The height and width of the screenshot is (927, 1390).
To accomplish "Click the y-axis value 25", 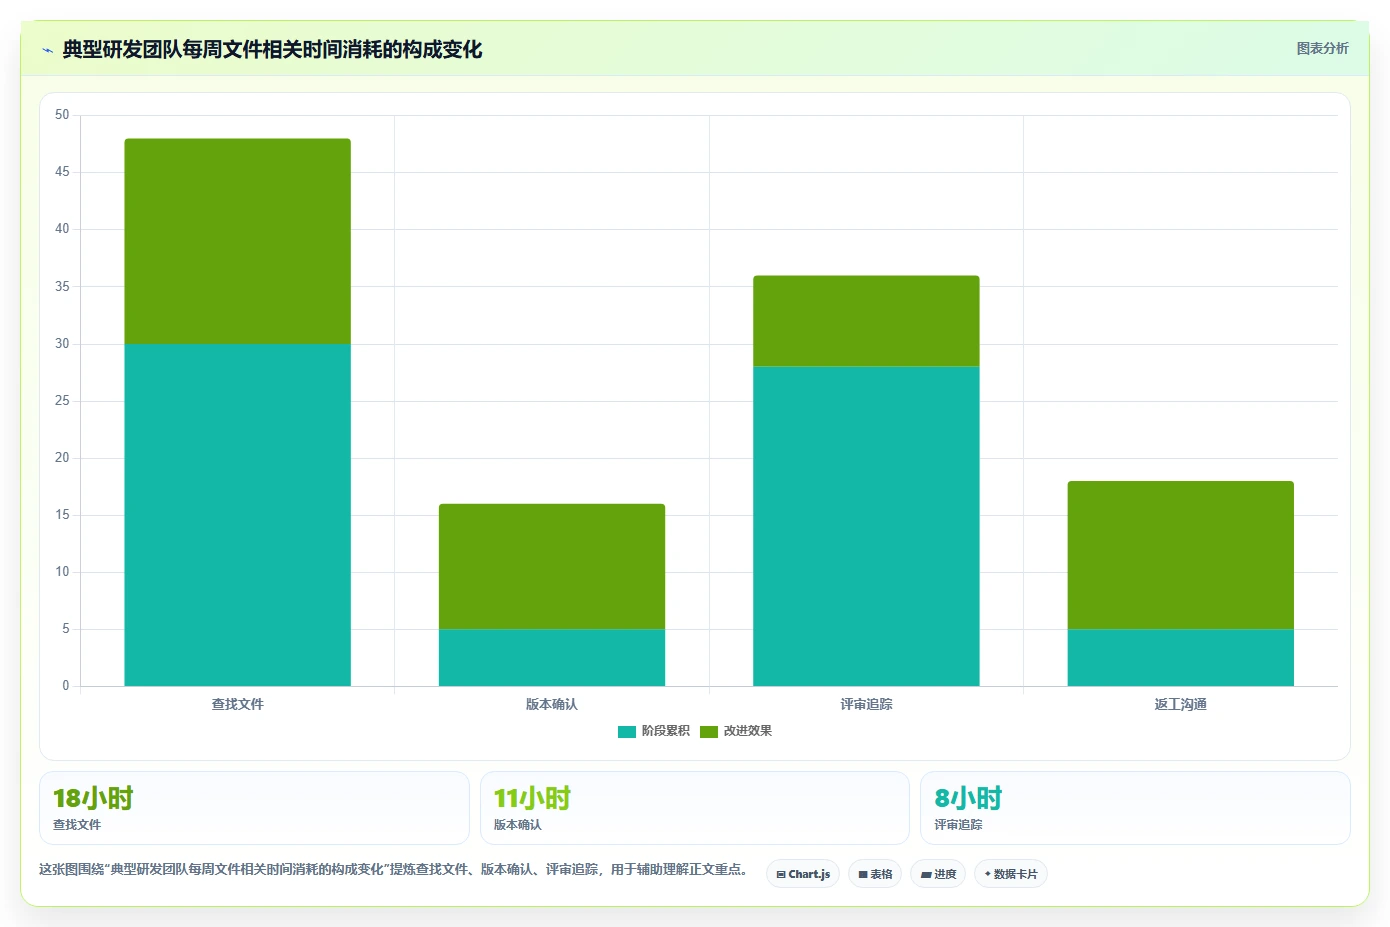I will pyautogui.click(x=62, y=401).
